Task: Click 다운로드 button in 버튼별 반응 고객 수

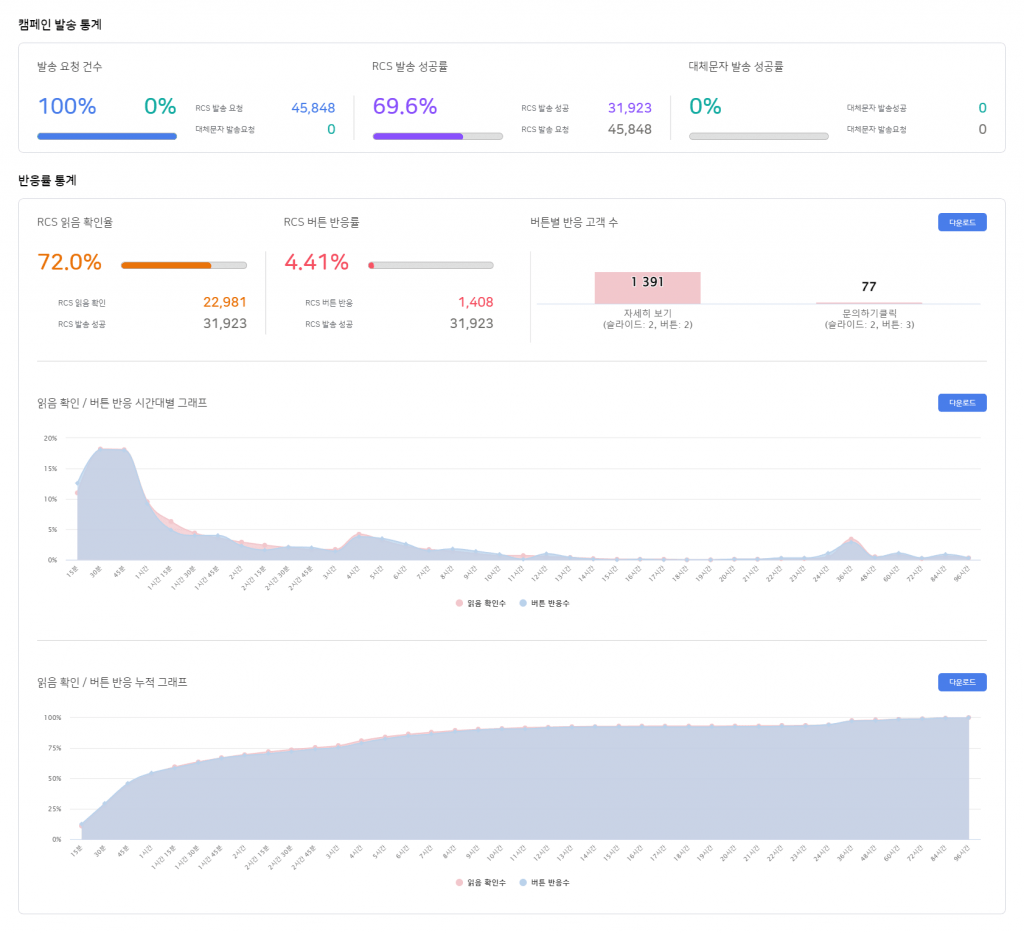Action: 962,223
